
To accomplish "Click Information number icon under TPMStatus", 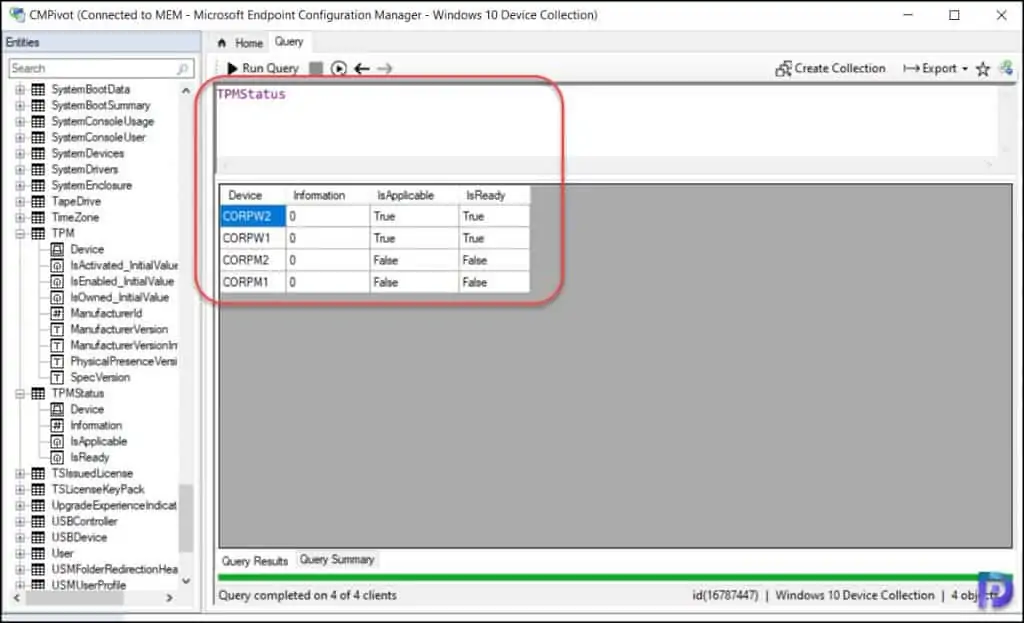I will click(x=57, y=425).
